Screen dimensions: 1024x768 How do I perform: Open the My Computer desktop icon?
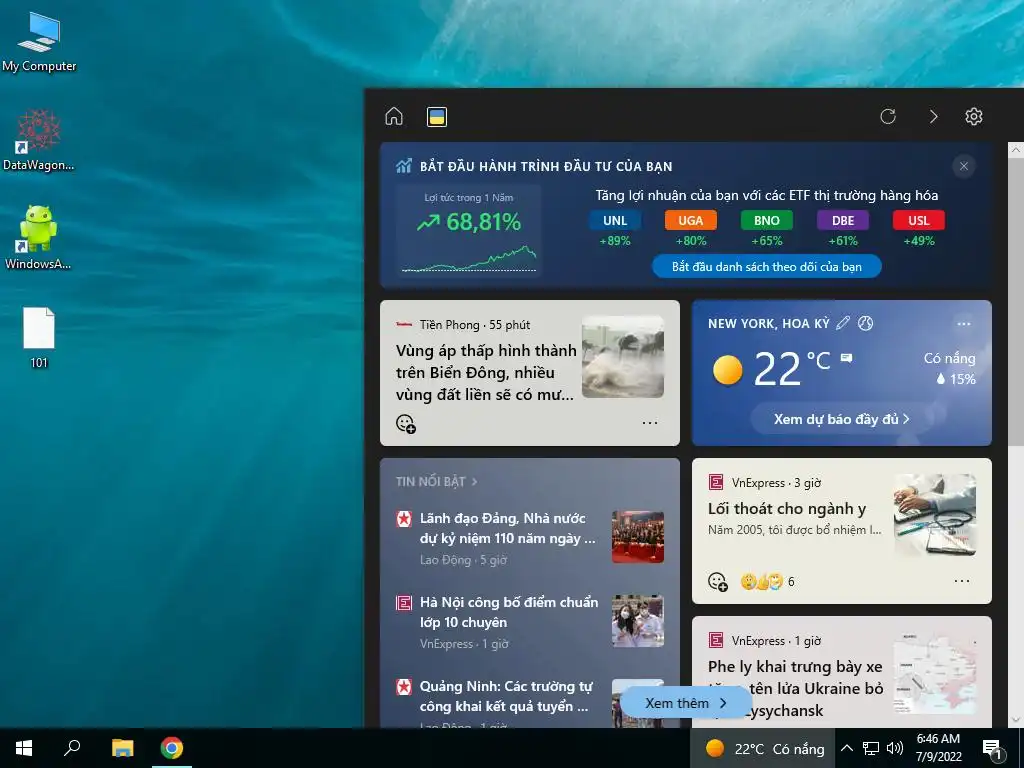coord(39,42)
